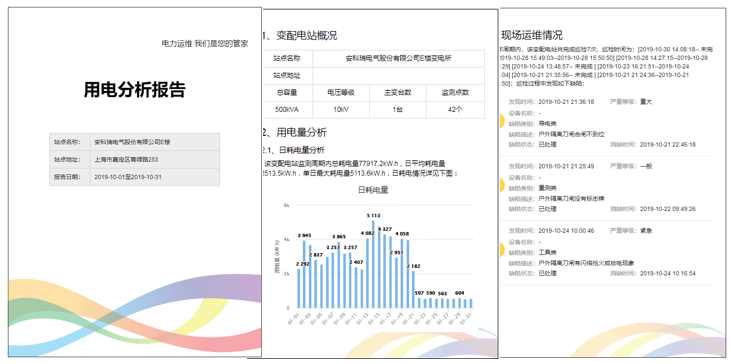Click the '1台' transformer count value

pos(398,110)
